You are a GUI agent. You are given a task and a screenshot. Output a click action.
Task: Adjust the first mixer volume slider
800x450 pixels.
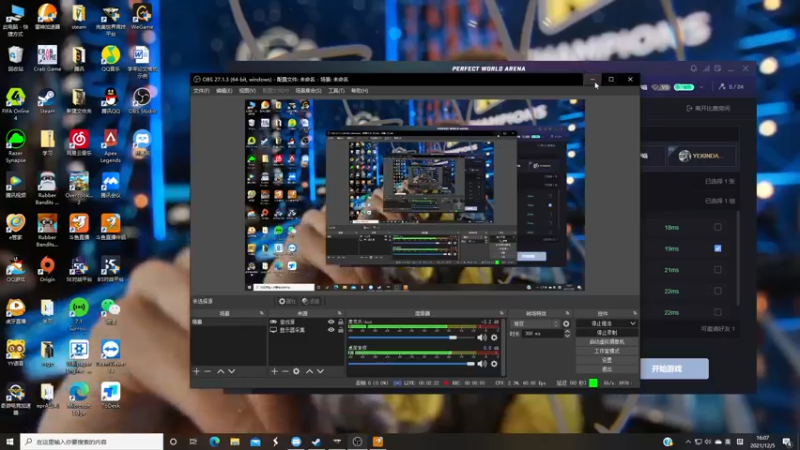411,338
